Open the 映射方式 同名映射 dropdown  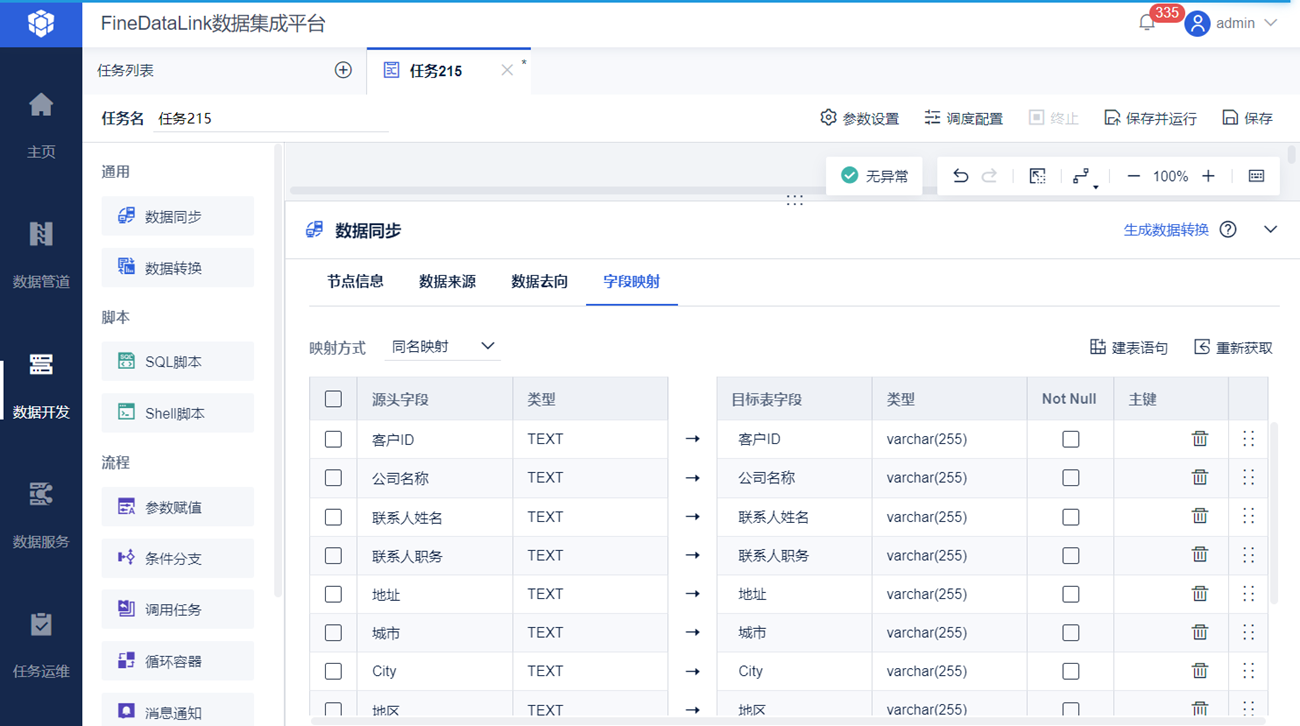tap(442, 347)
